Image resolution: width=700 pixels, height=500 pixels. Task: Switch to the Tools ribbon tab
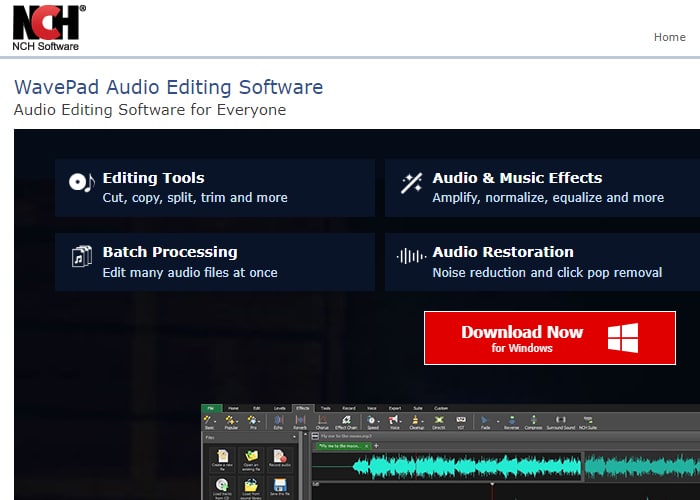(x=326, y=408)
